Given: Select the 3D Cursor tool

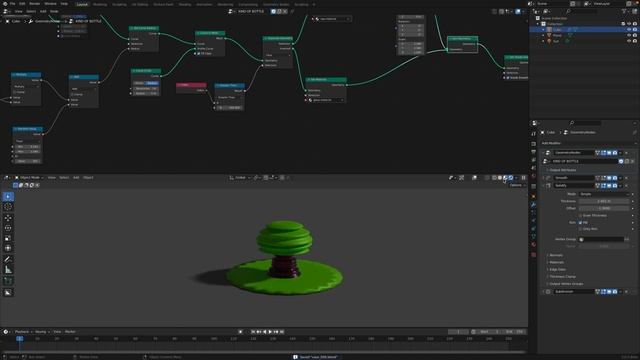Looking at the screenshot, I should point(8,207).
